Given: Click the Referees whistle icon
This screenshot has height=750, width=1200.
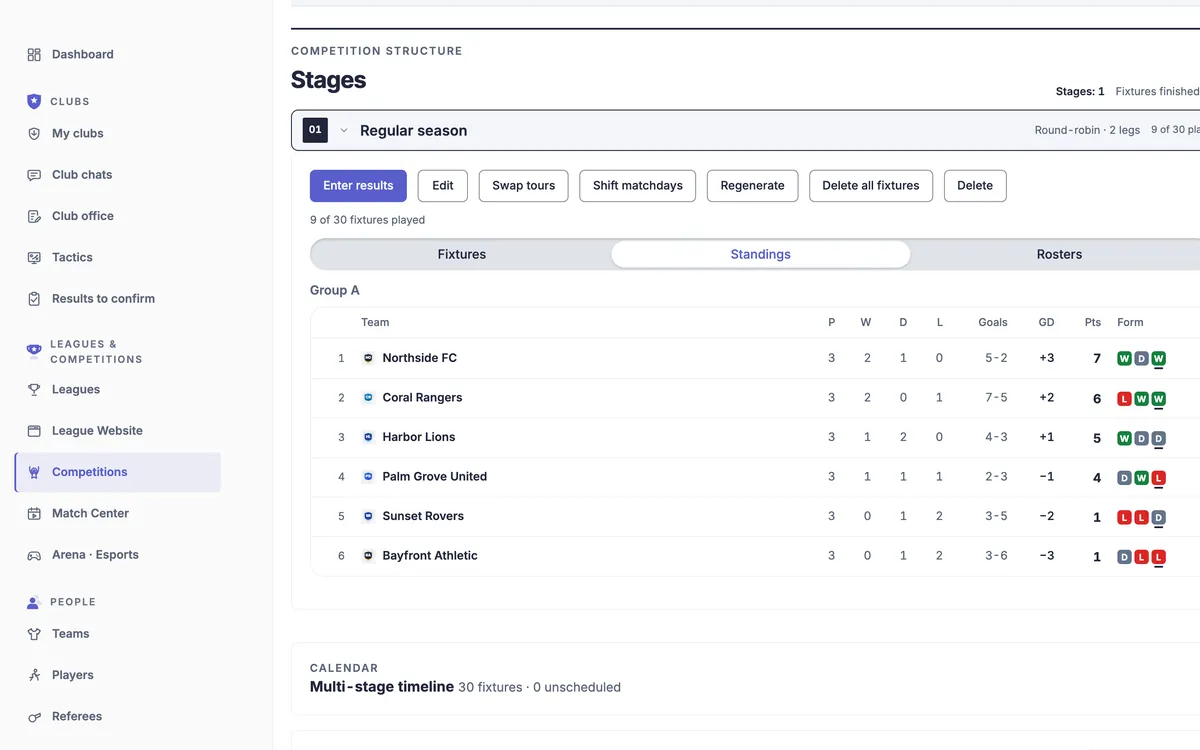Looking at the screenshot, I should 34,717.
